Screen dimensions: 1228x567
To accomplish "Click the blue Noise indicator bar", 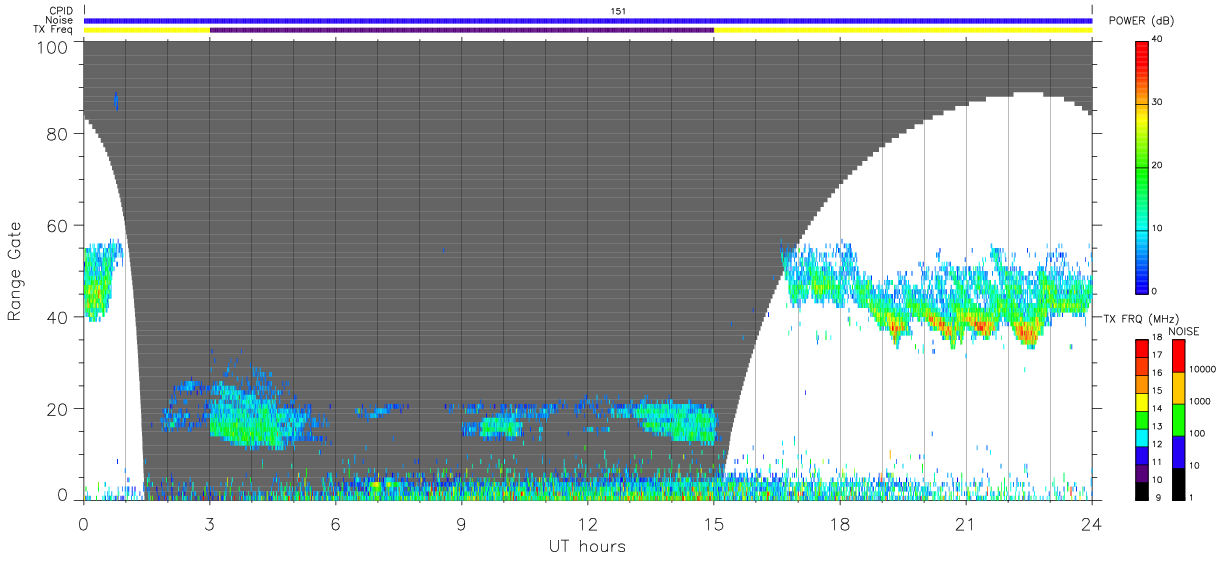I will pyautogui.click(x=588, y=20).
